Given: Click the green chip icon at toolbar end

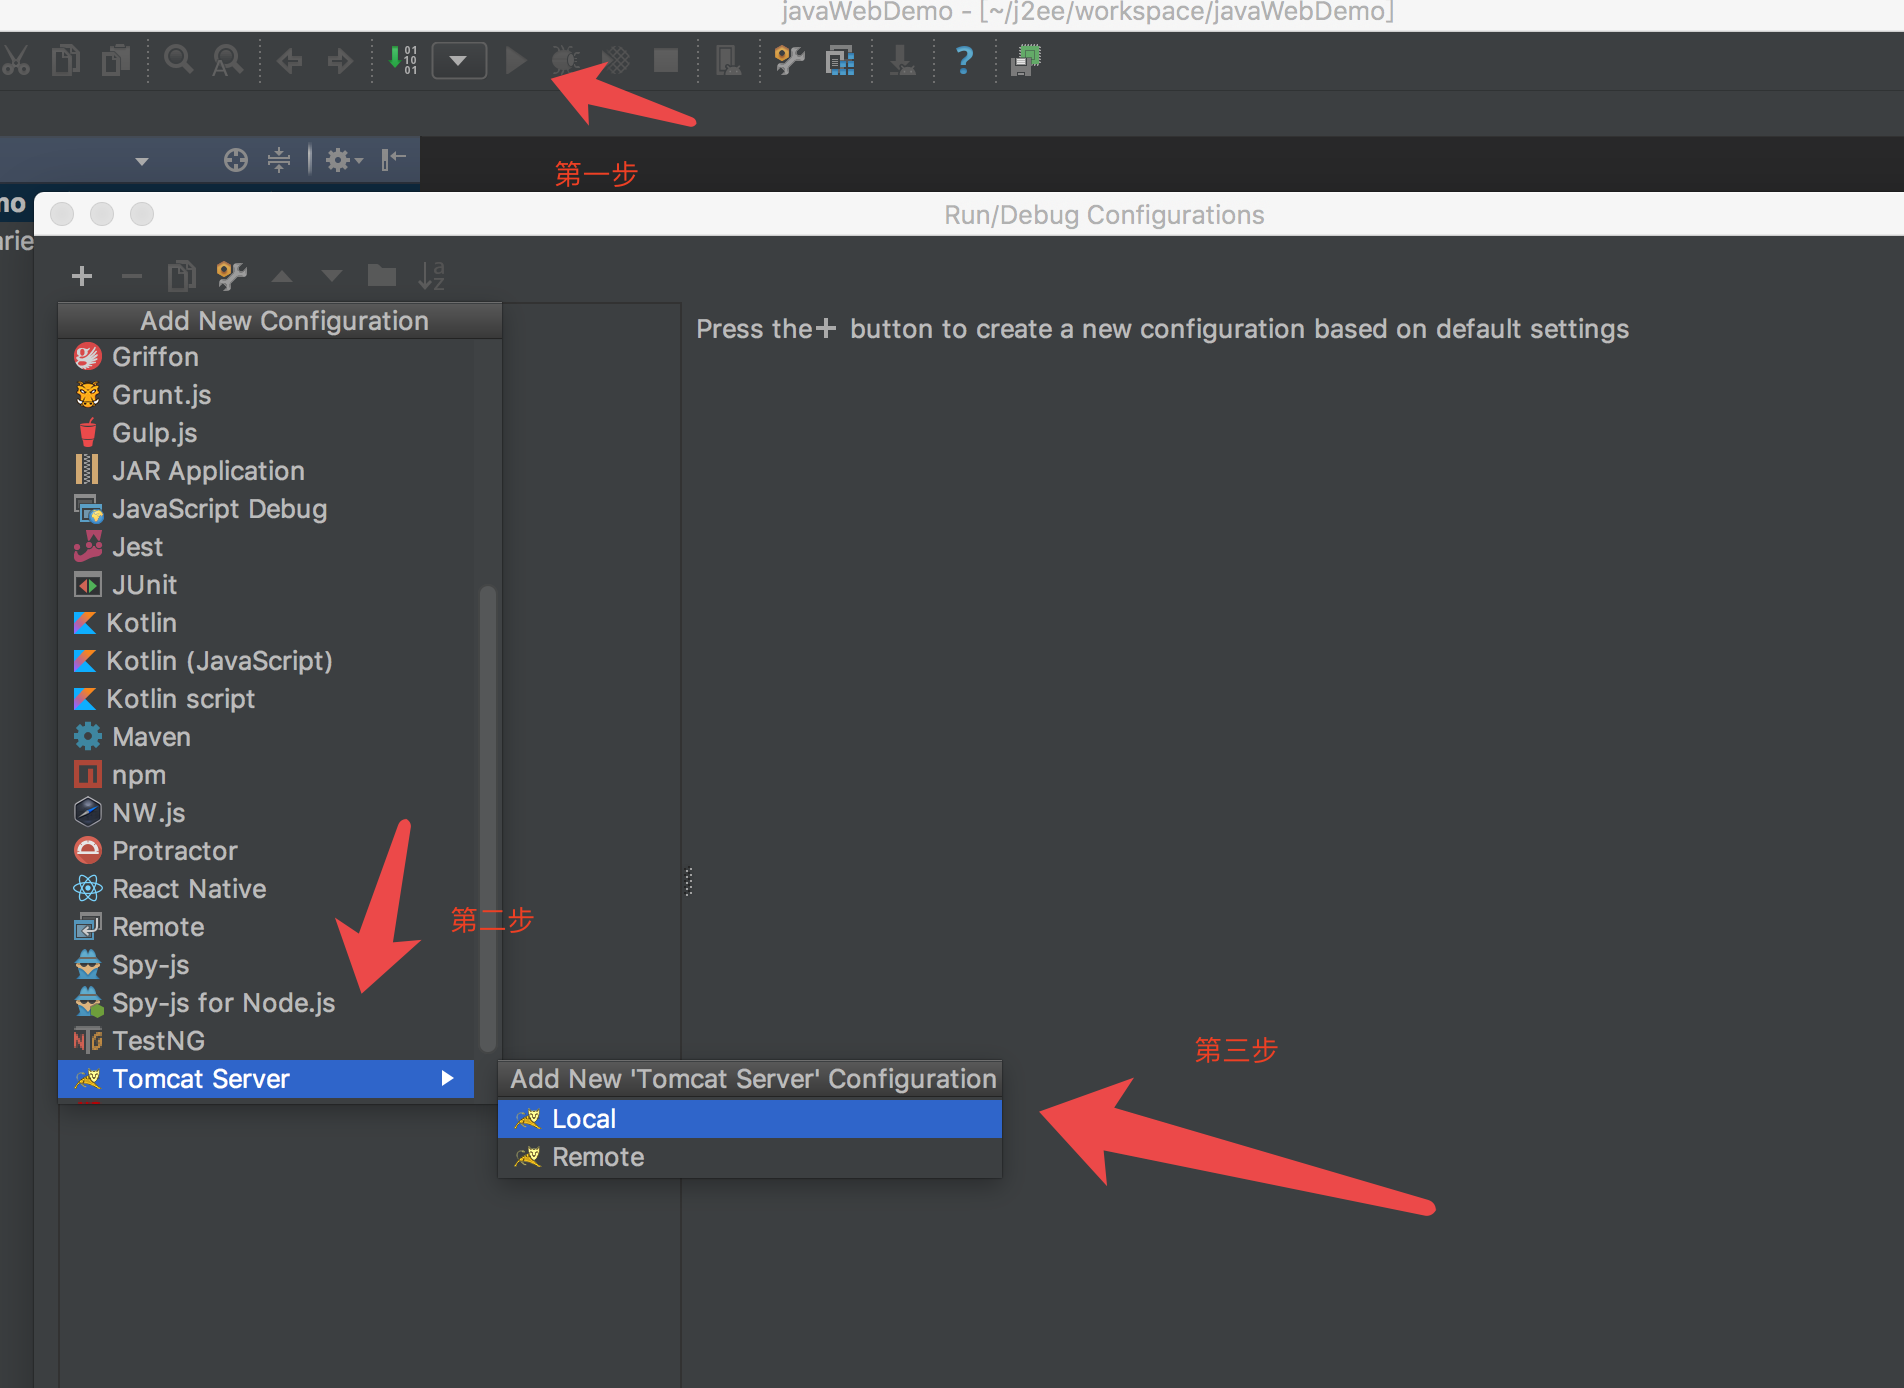Looking at the screenshot, I should coord(1026,61).
